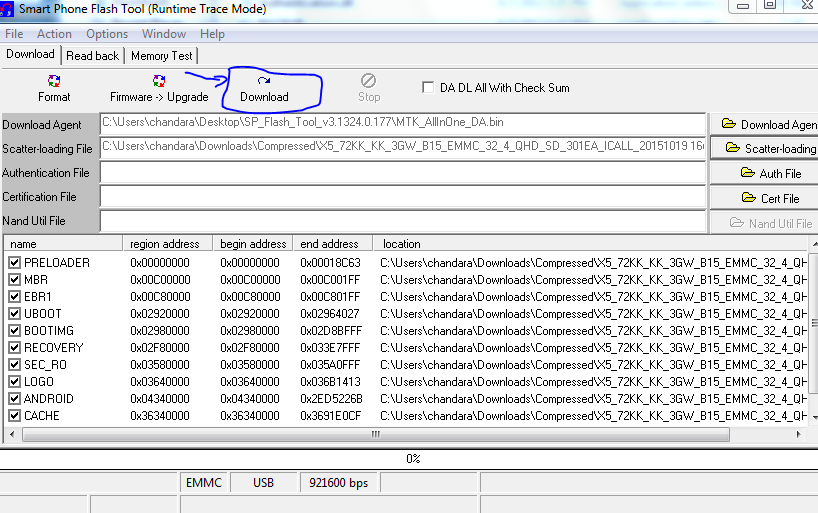This screenshot has height=513, width=818.
Task: Click the vertical scrollbar down arrow
Action: pos(814,417)
